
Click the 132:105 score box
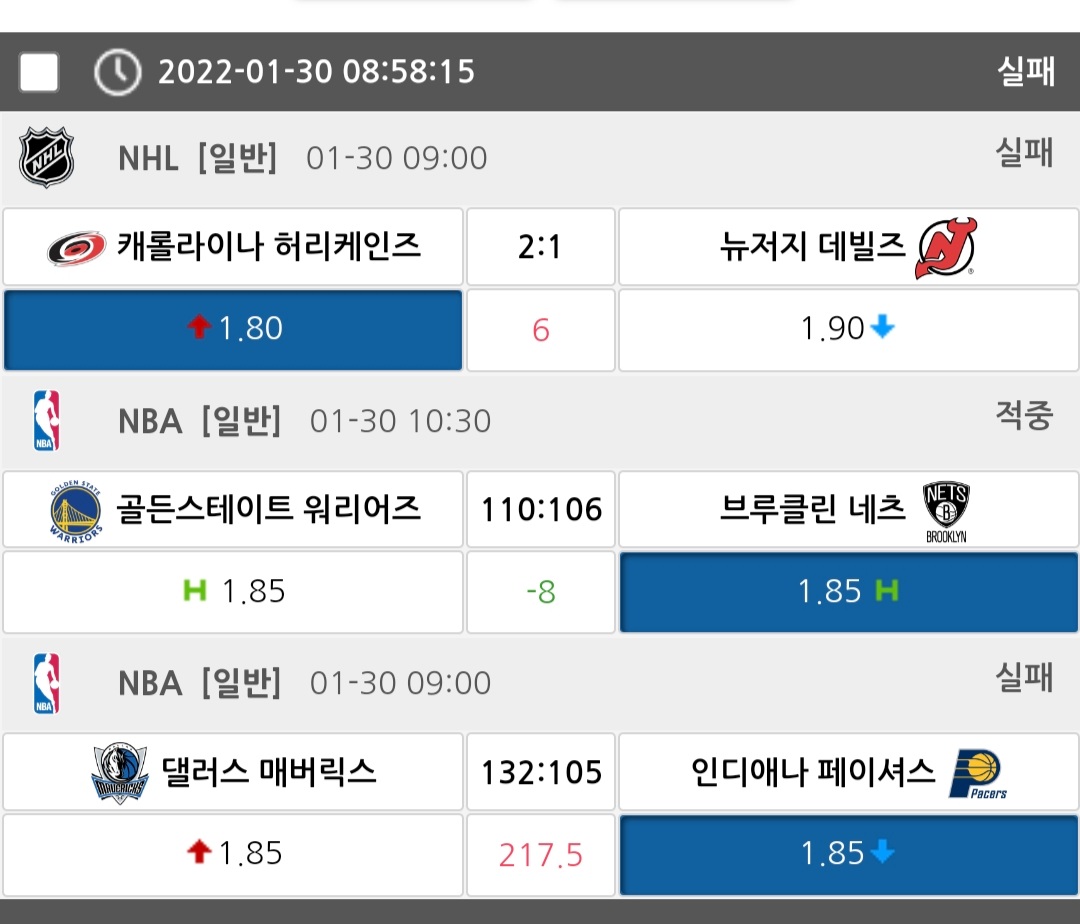coord(541,773)
